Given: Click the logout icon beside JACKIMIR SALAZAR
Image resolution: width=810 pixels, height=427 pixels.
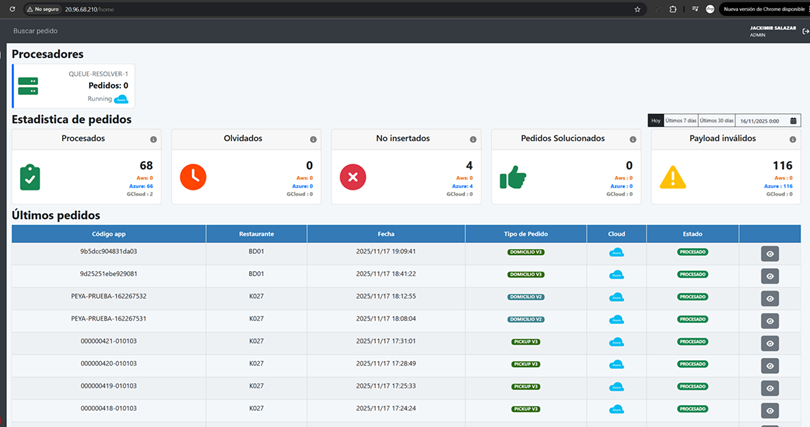Looking at the screenshot, I should 805,31.
